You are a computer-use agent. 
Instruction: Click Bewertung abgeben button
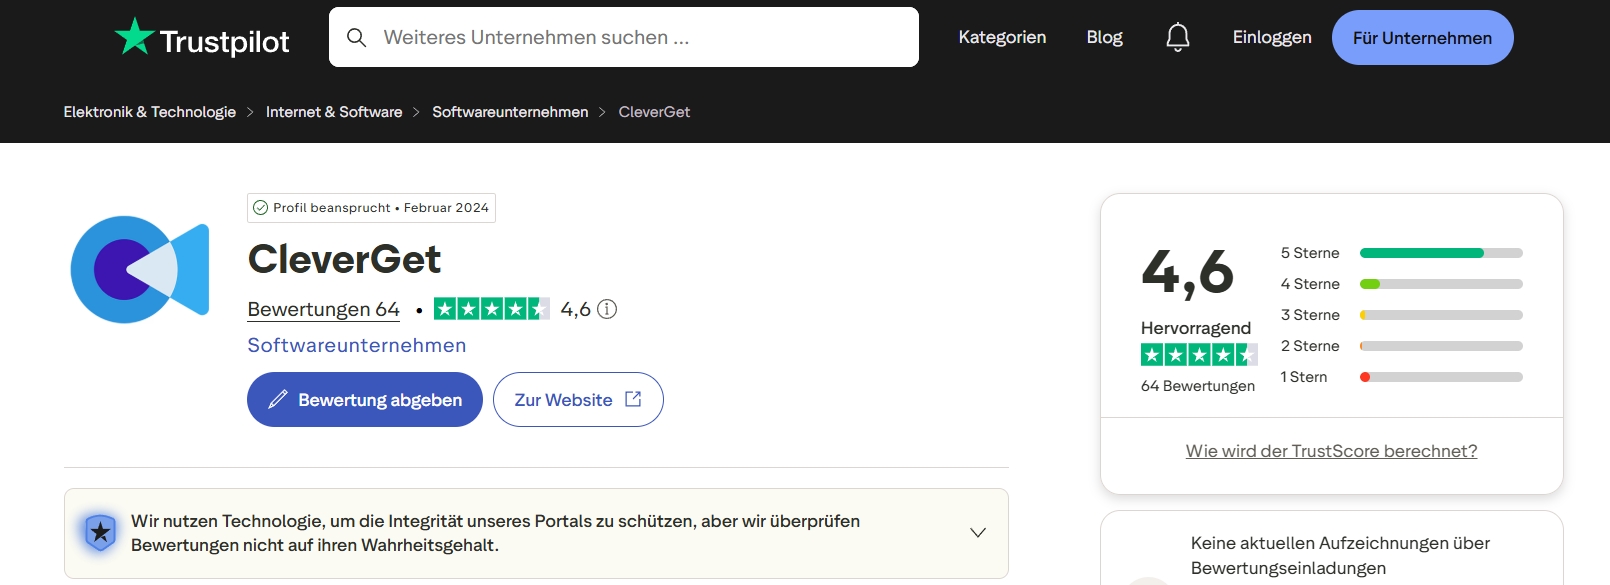pyautogui.click(x=365, y=400)
